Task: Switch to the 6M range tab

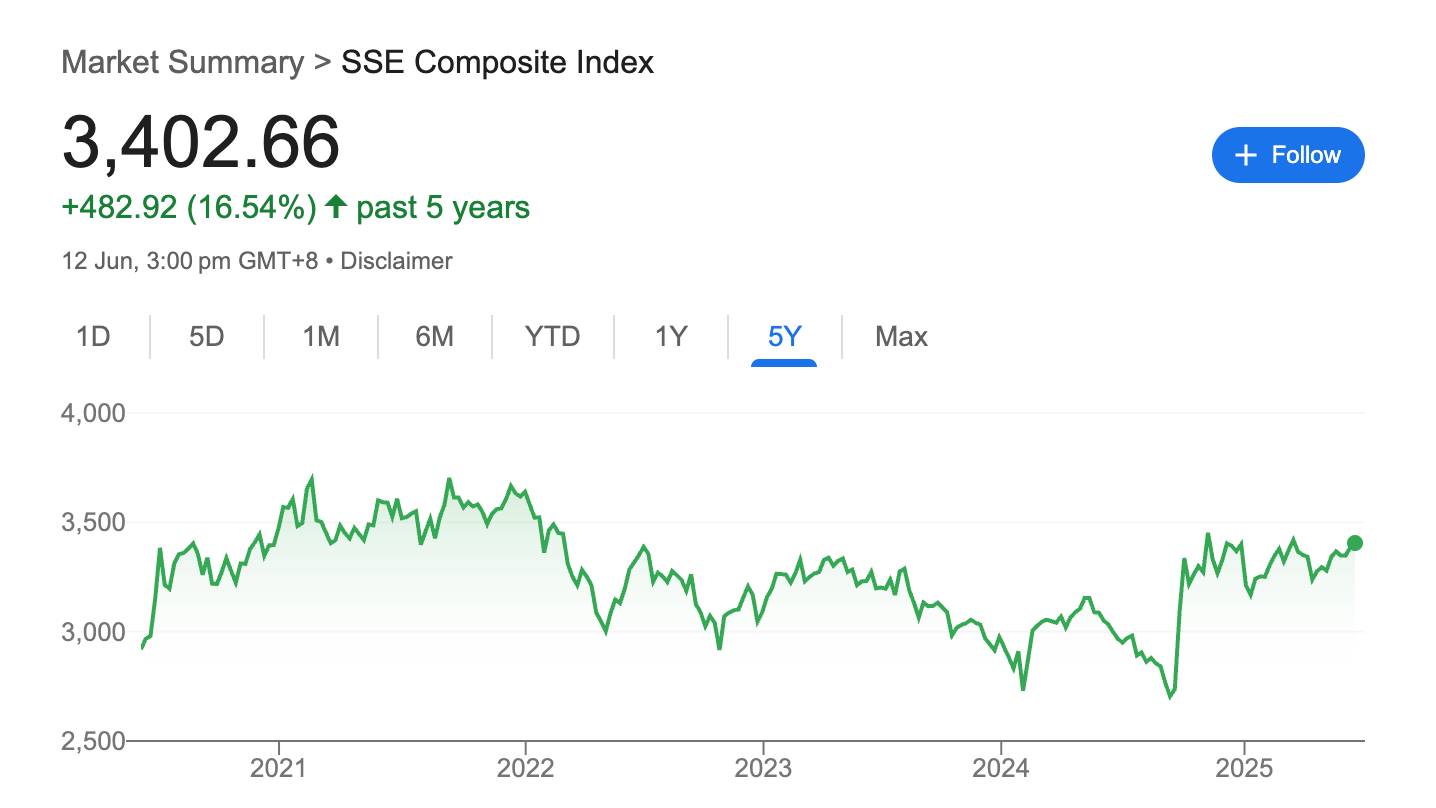Action: coord(435,337)
